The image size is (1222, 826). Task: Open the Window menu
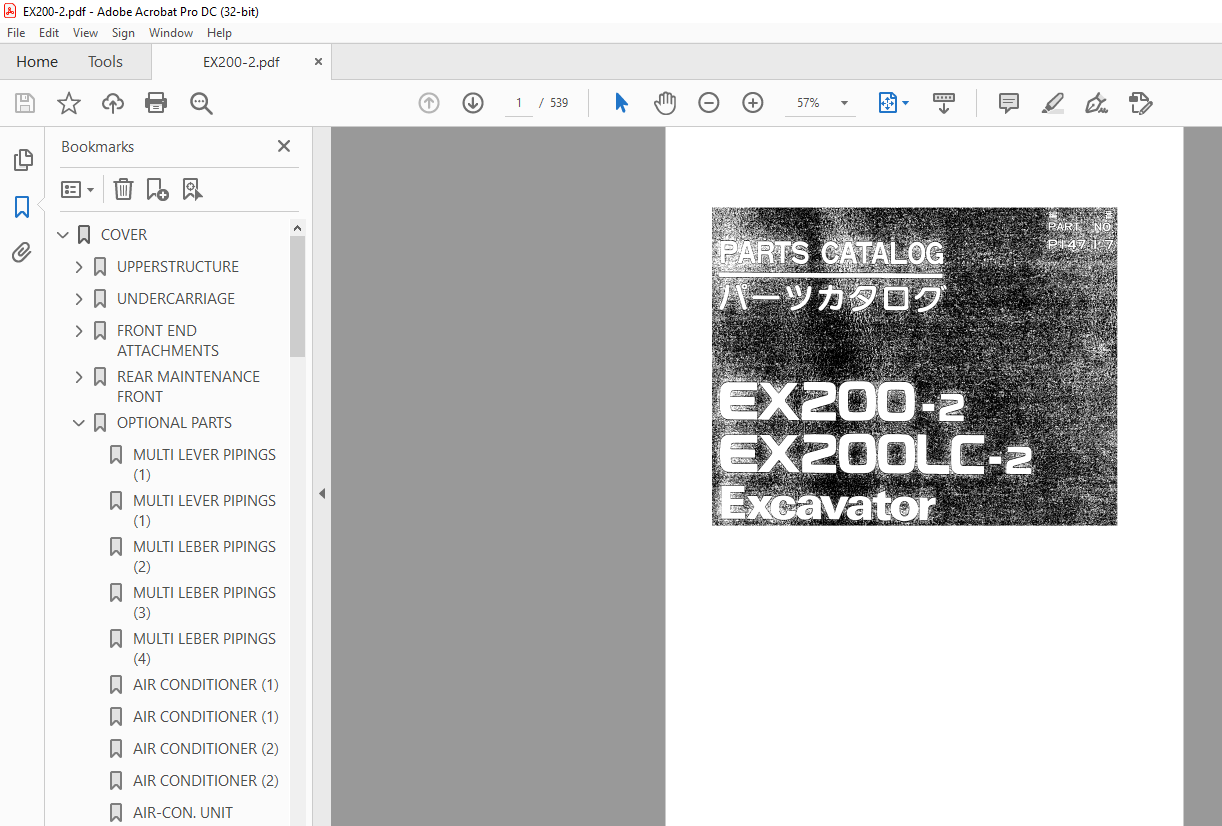171,33
